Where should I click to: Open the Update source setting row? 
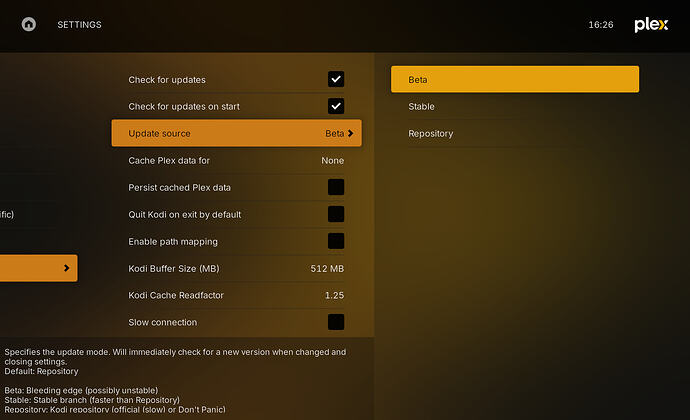point(236,133)
